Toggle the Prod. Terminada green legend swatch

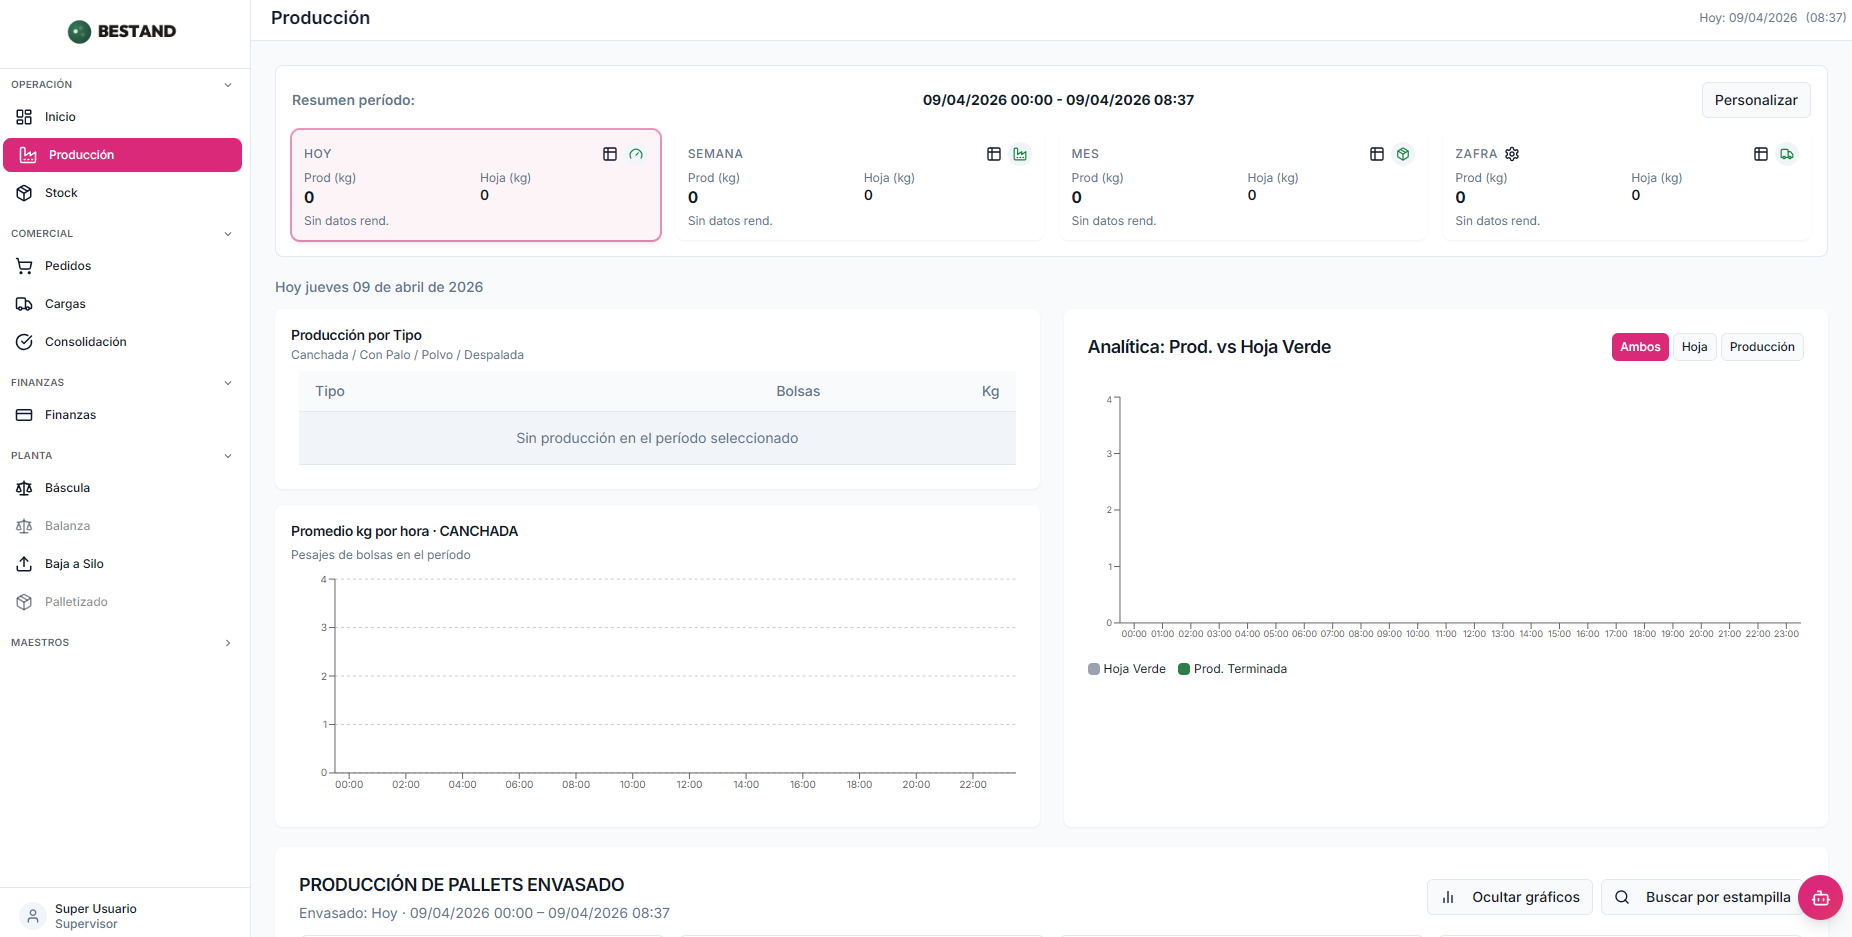click(1184, 669)
